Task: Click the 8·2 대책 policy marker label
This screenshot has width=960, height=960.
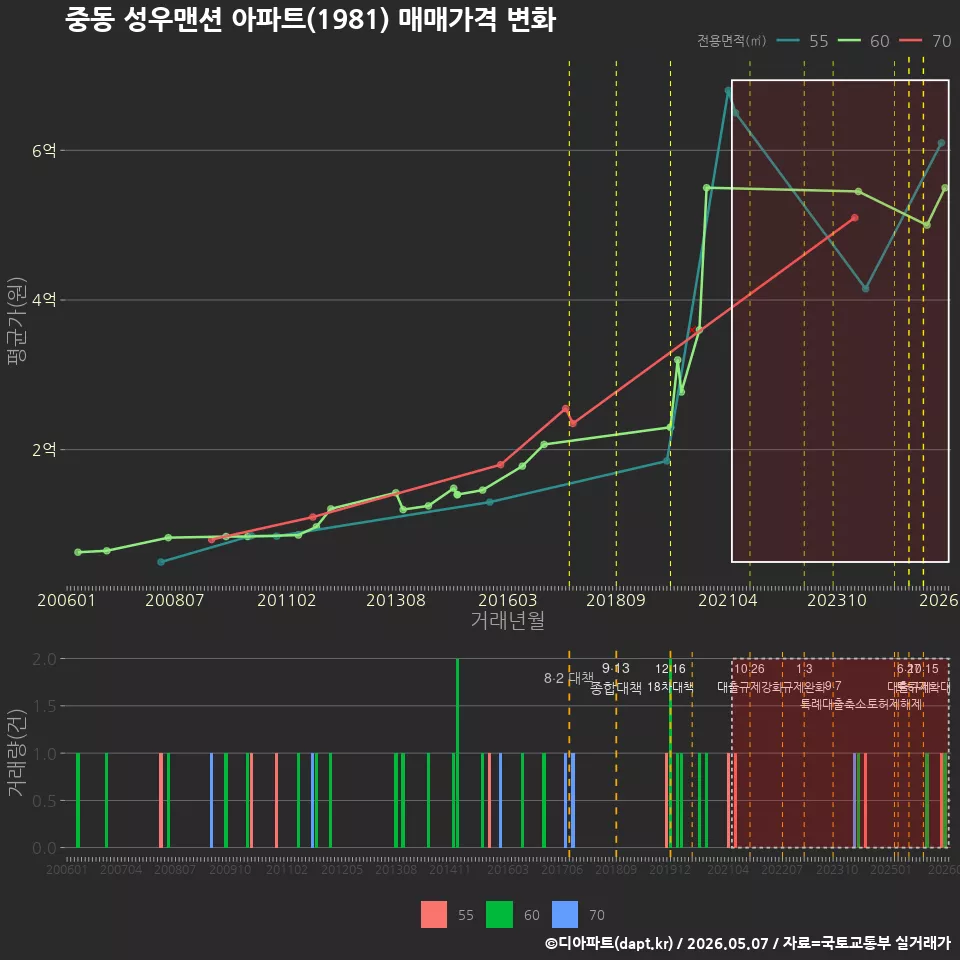Action: pyautogui.click(x=569, y=678)
